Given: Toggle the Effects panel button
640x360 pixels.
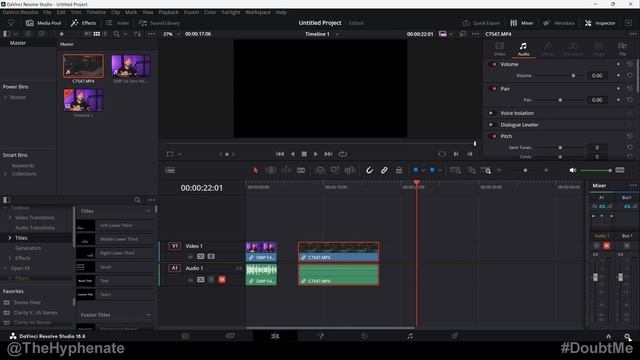Looking at the screenshot, I should (83, 23).
